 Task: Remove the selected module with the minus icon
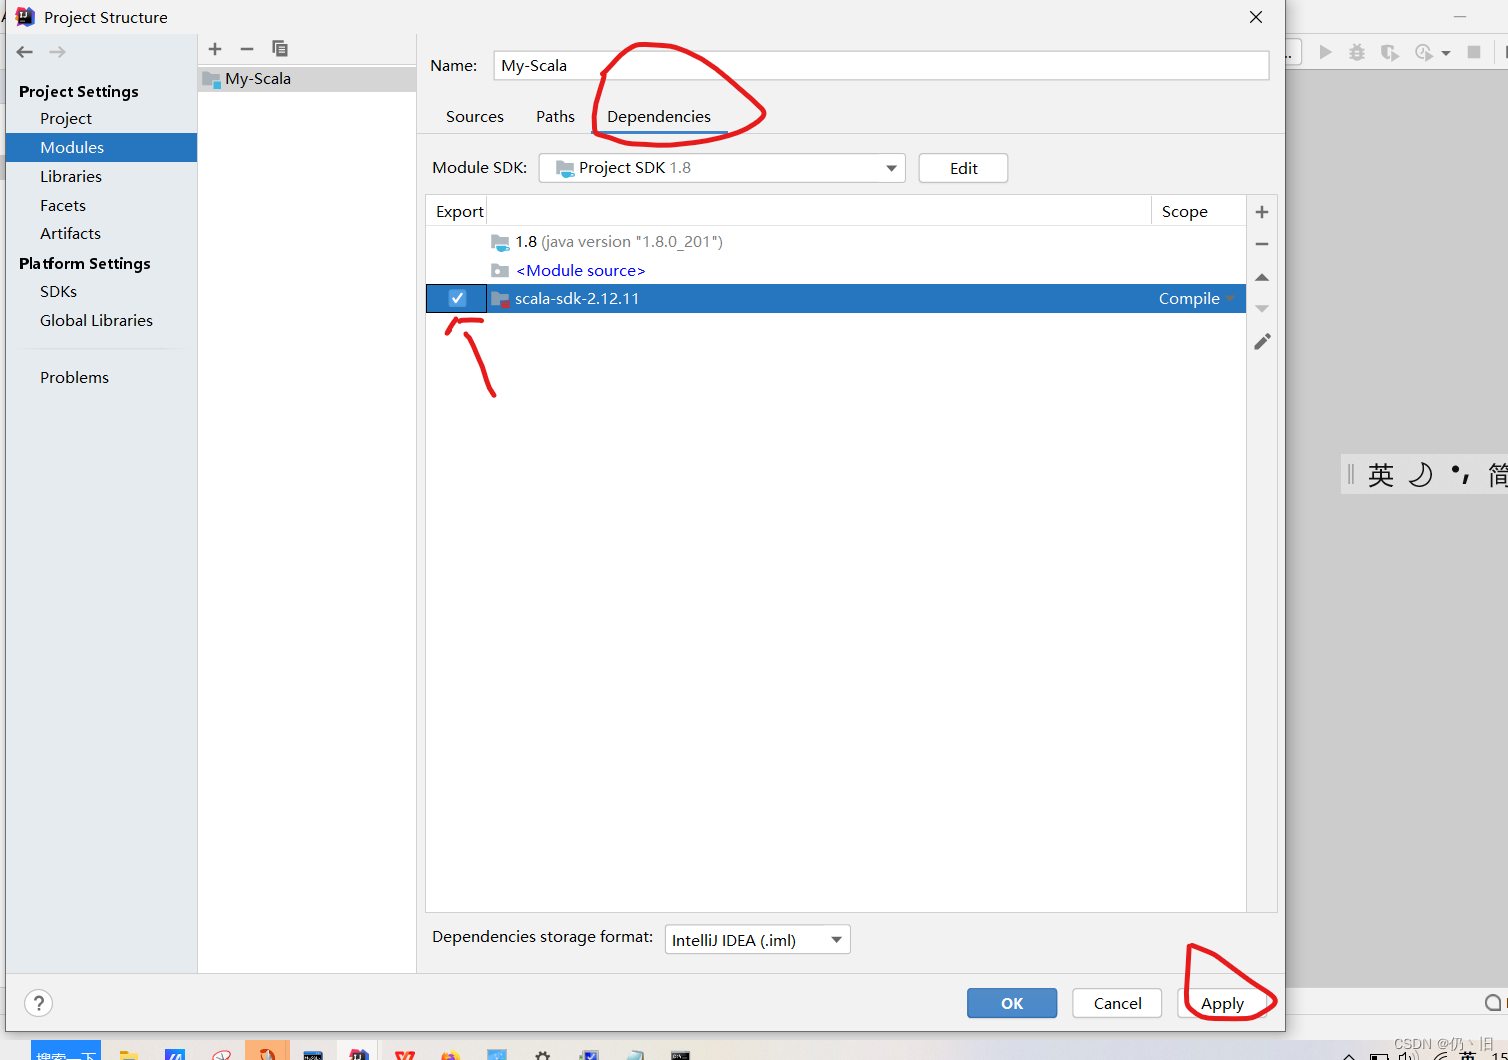point(247,49)
